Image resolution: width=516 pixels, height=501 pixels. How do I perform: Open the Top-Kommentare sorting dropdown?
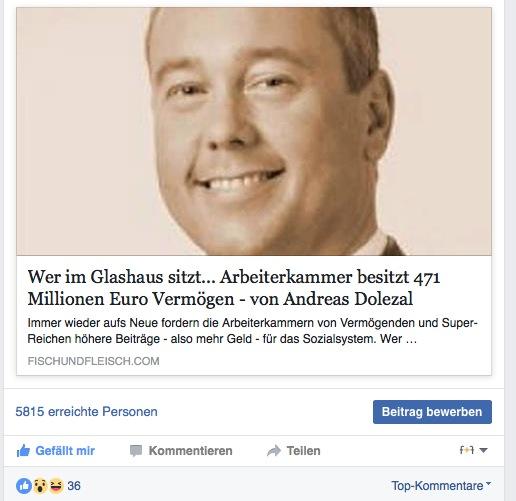click(441, 486)
